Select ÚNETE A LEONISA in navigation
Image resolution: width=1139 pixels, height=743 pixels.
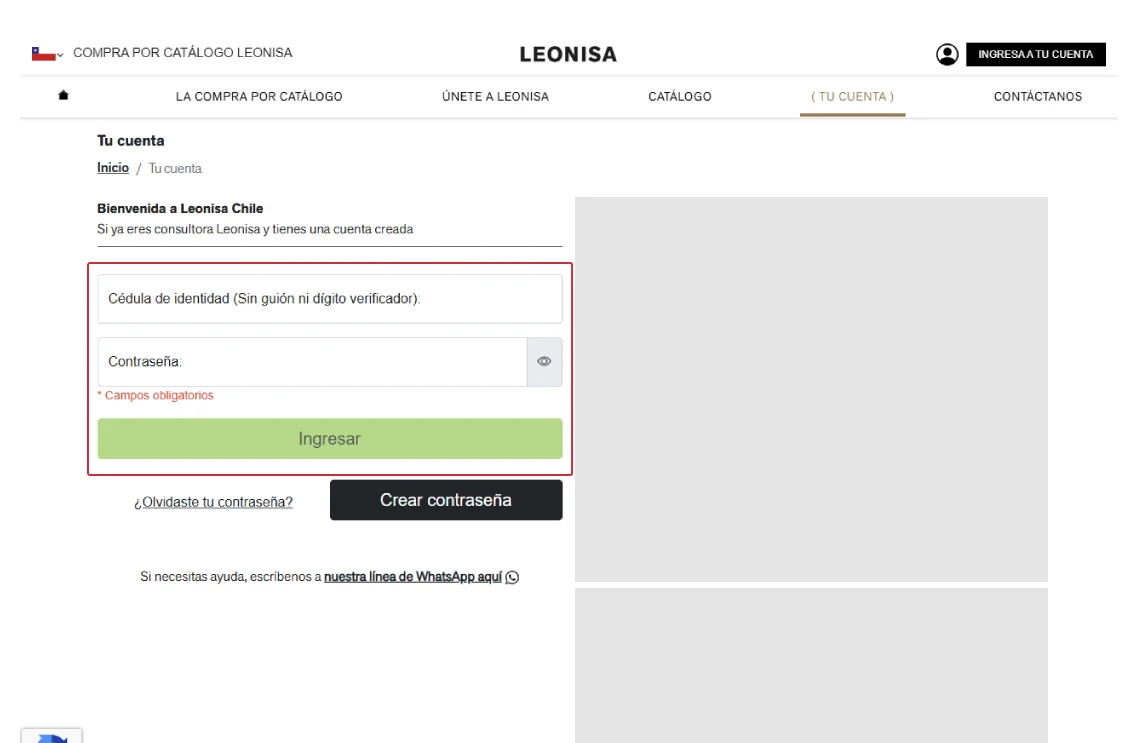[495, 97]
